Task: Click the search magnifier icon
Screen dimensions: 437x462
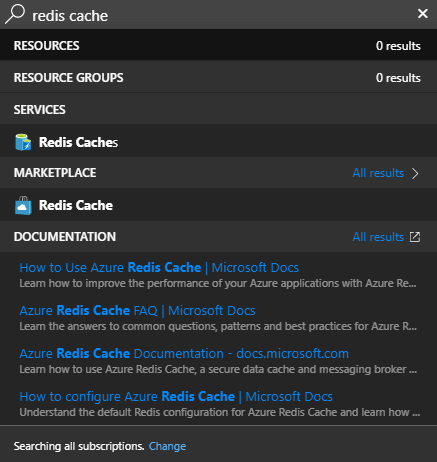Action: tap(15, 14)
